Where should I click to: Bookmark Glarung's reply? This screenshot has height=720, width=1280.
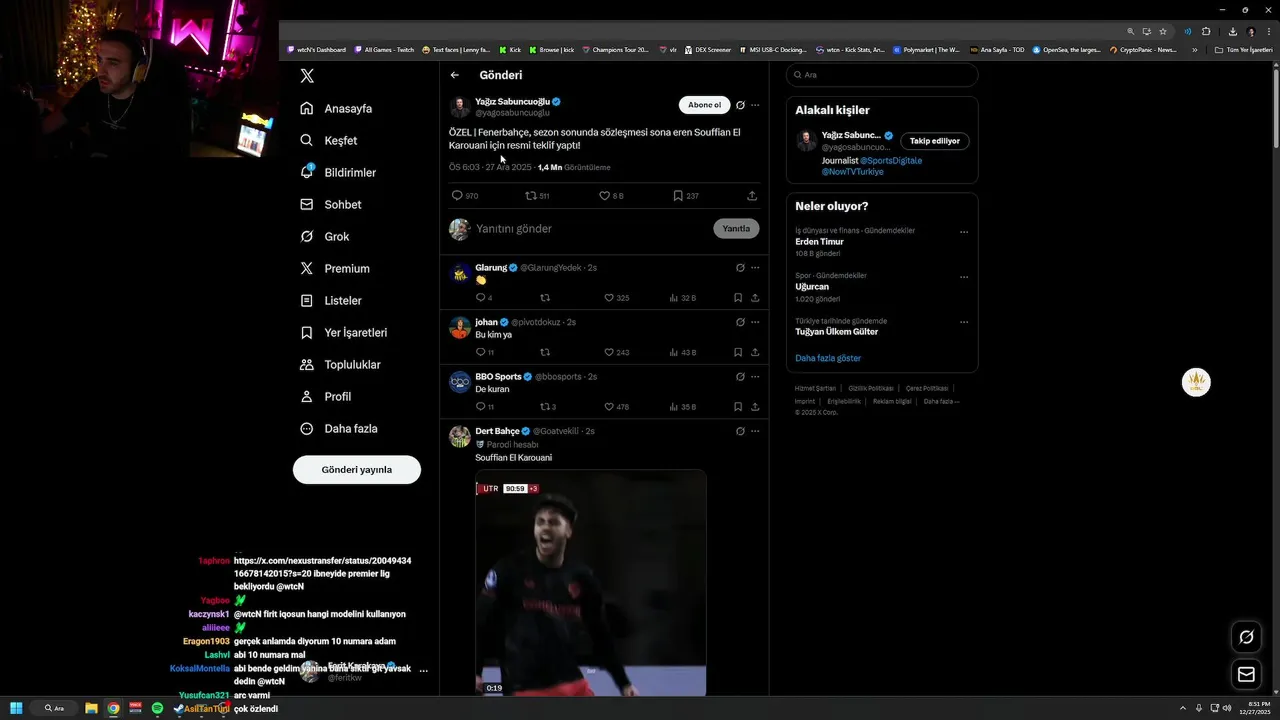click(738, 298)
